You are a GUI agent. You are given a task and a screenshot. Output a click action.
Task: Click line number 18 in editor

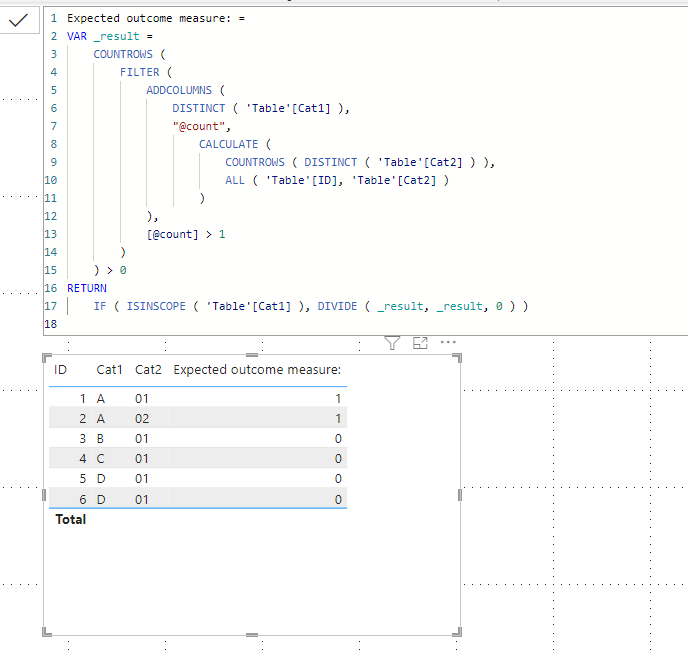point(51,324)
